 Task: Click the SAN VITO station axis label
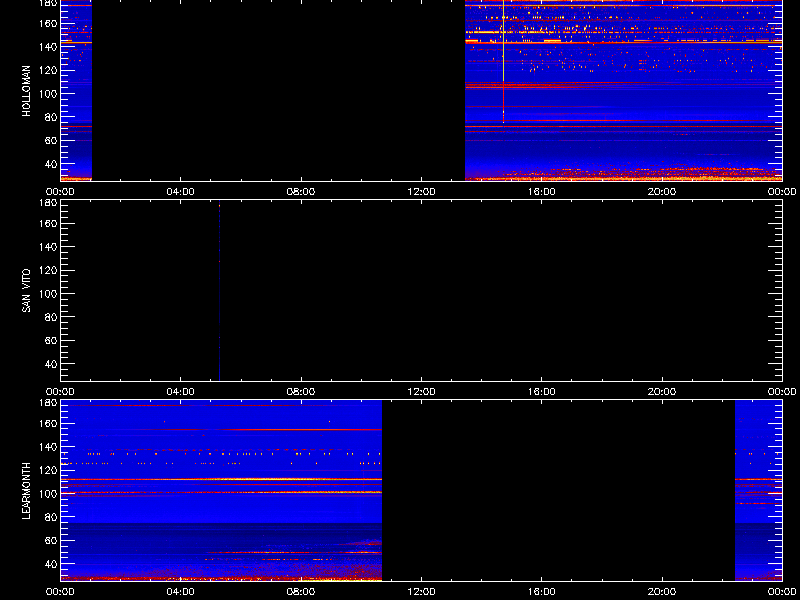tap(27, 291)
